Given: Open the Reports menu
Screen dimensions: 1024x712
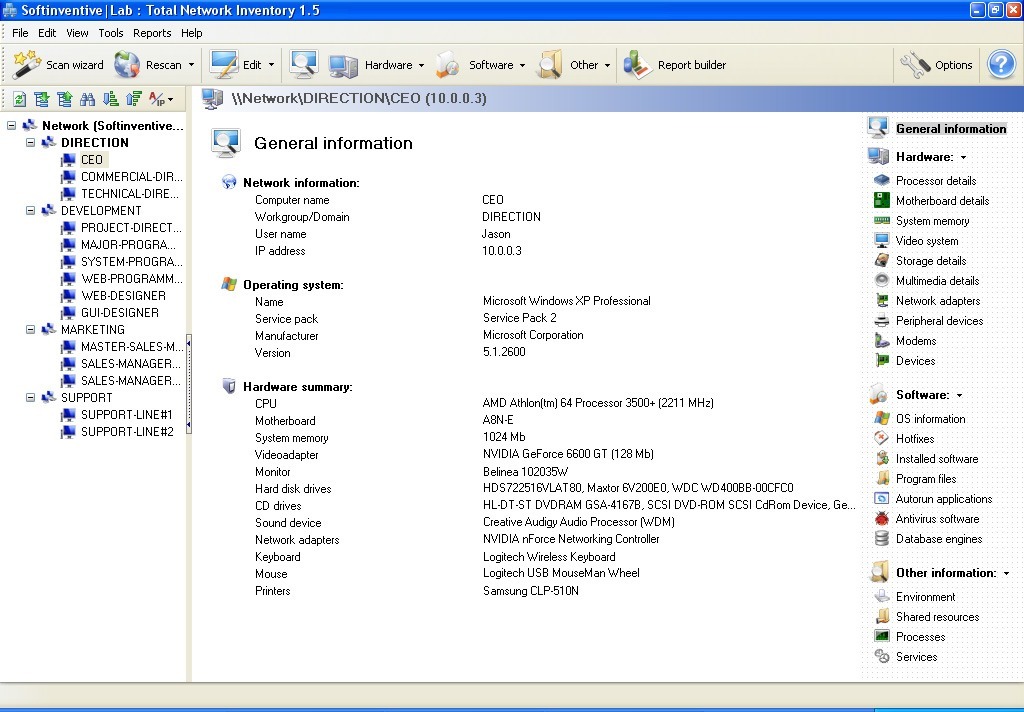Looking at the screenshot, I should tap(152, 32).
